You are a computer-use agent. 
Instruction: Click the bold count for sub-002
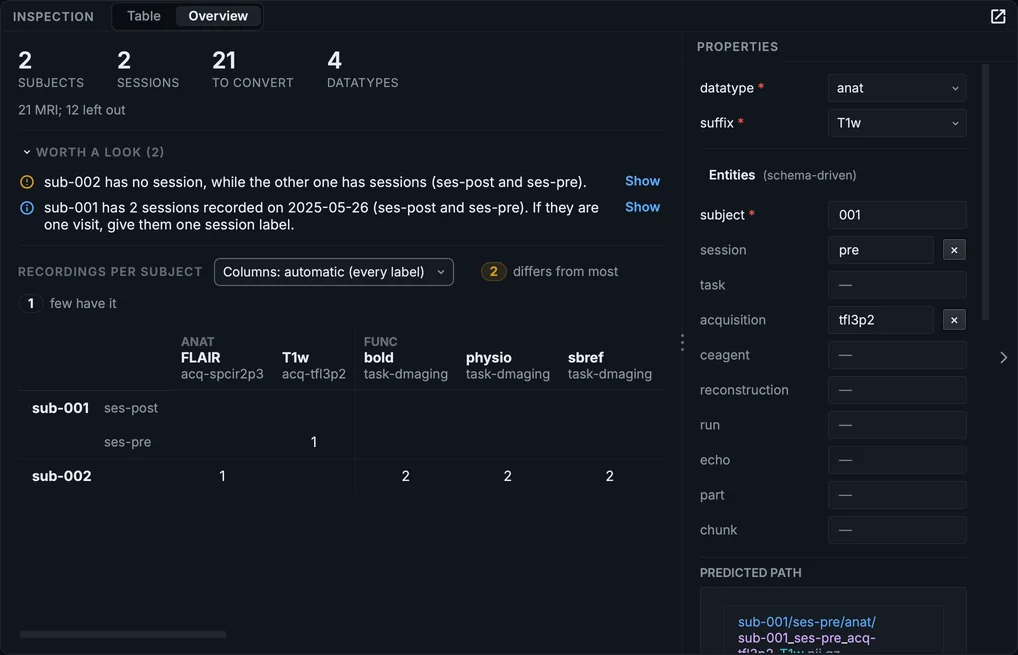405,476
